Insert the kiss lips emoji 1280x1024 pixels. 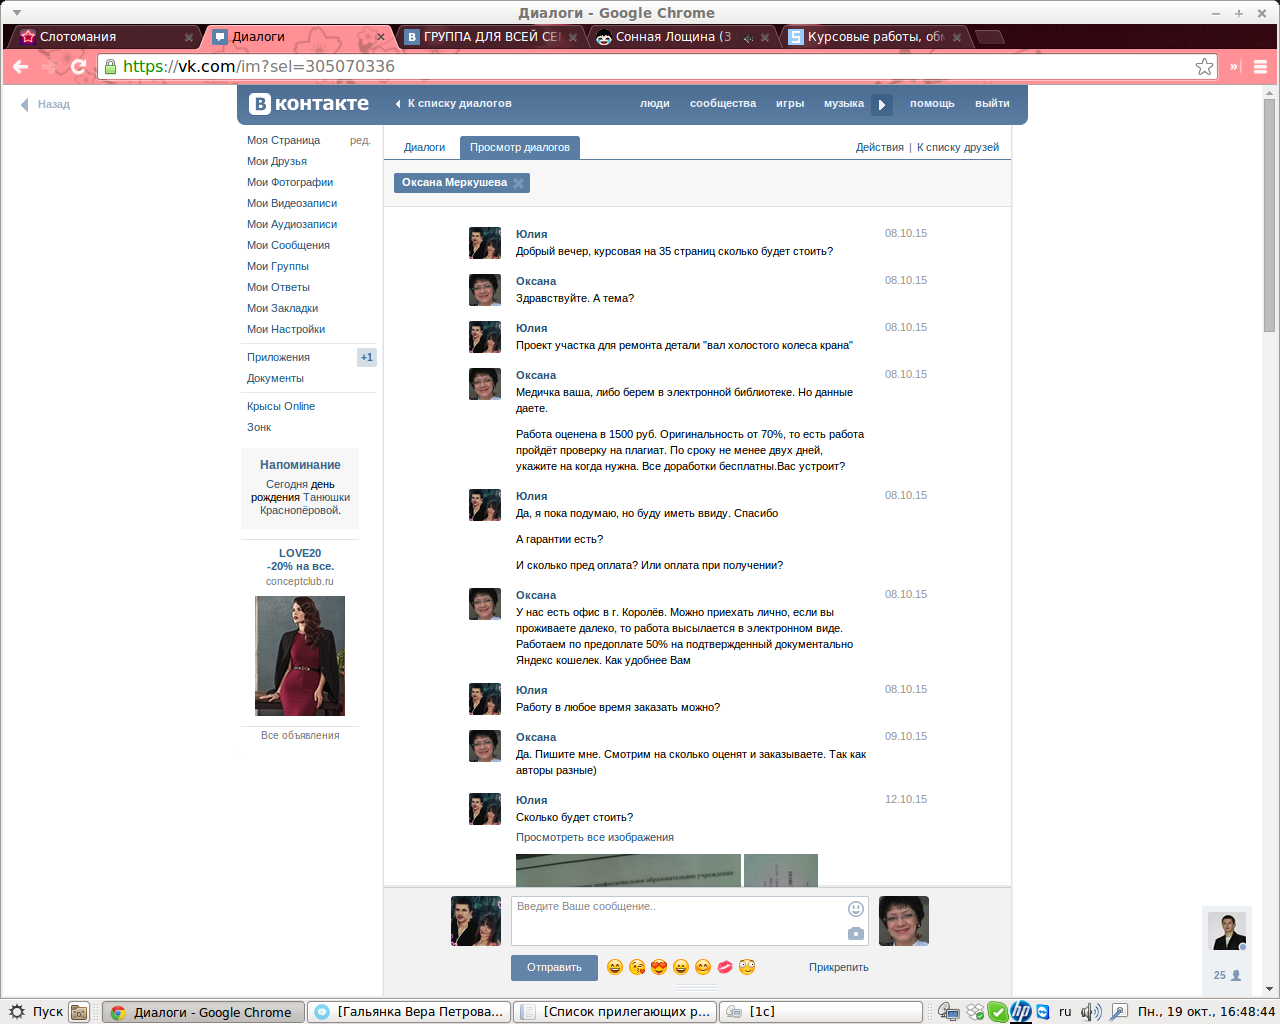[x=725, y=967]
